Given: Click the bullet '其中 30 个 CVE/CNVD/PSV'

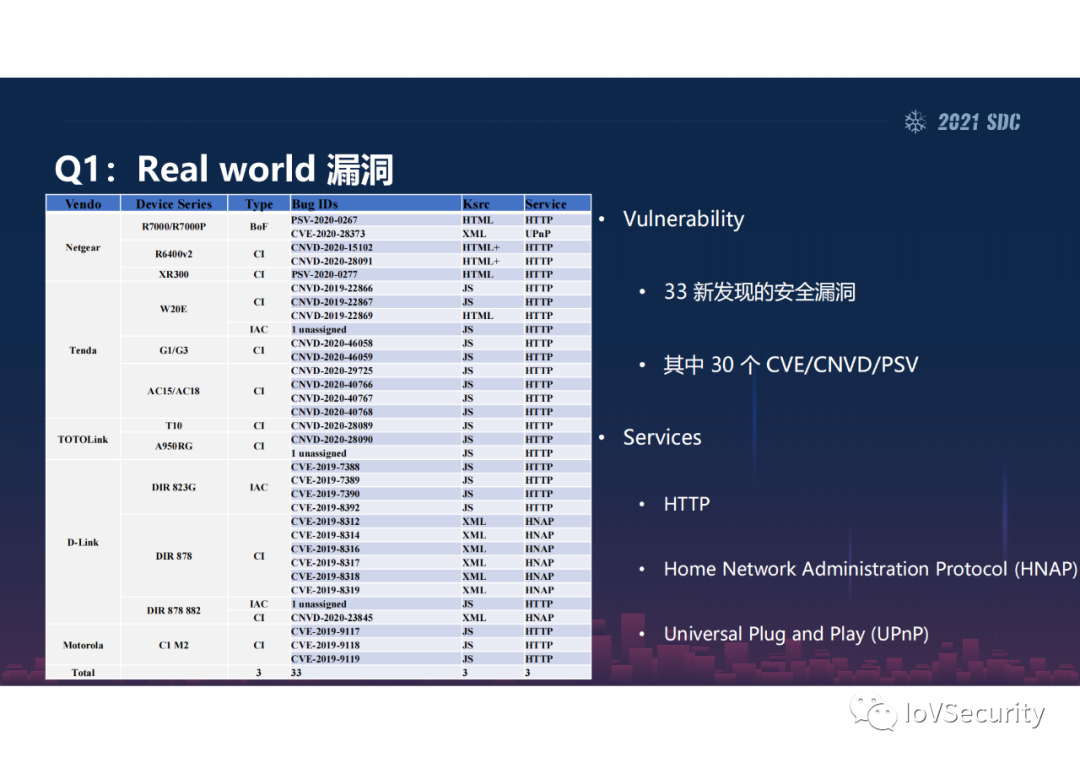Looking at the screenshot, I should [791, 364].
